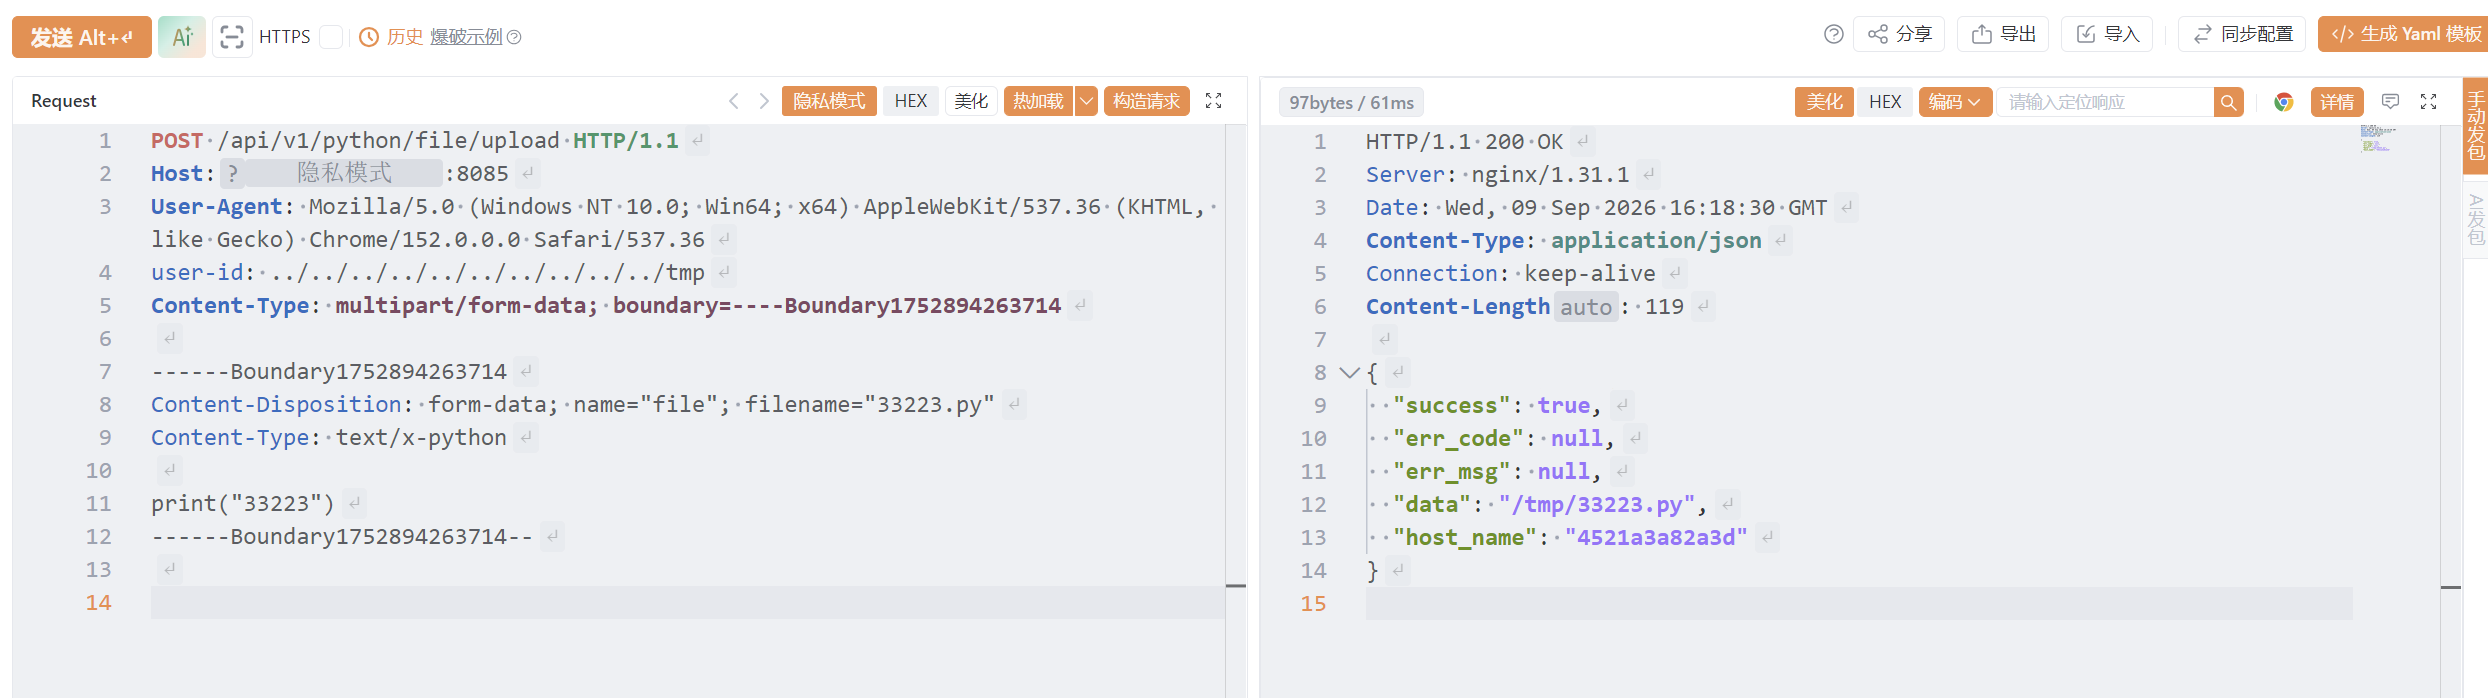Click the 分享 share button
The image size is (2488, 698).
[1899, 34]
